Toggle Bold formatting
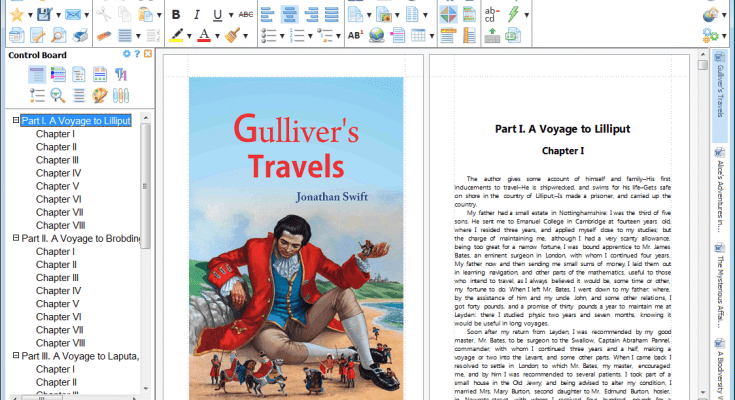 click(x=176, y=15)
